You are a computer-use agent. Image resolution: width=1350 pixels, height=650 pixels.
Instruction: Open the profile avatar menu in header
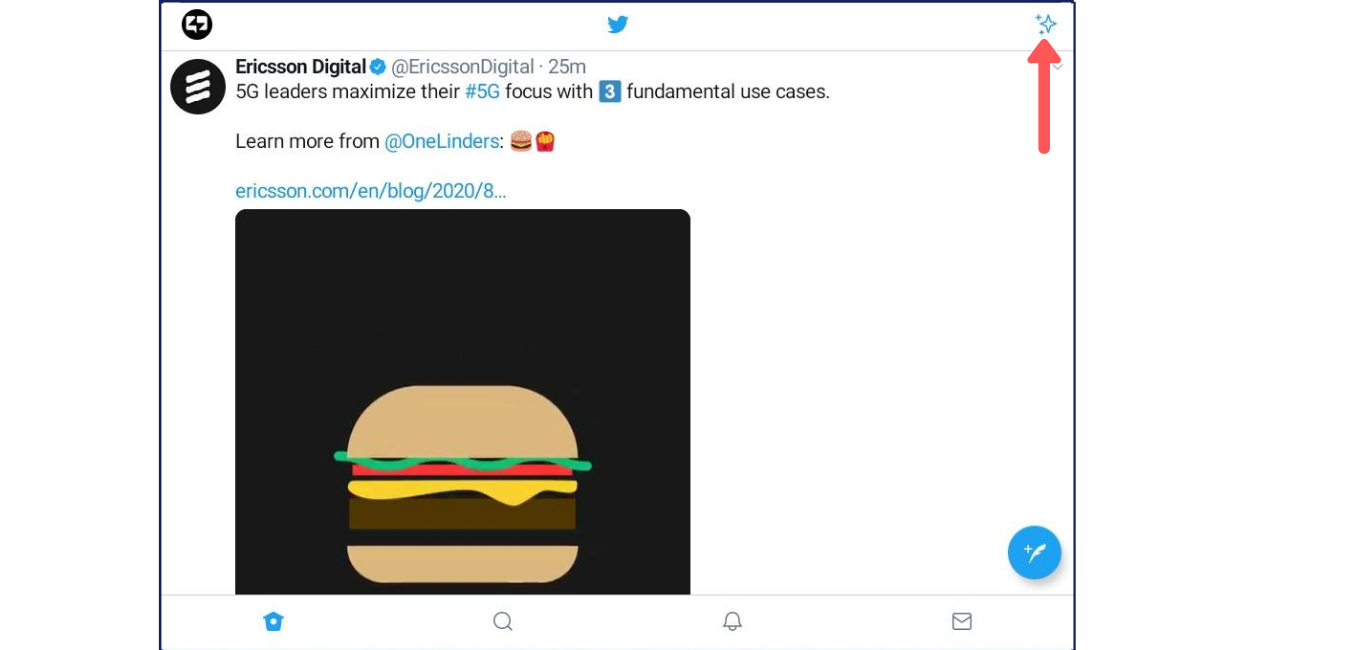[197, 24]
